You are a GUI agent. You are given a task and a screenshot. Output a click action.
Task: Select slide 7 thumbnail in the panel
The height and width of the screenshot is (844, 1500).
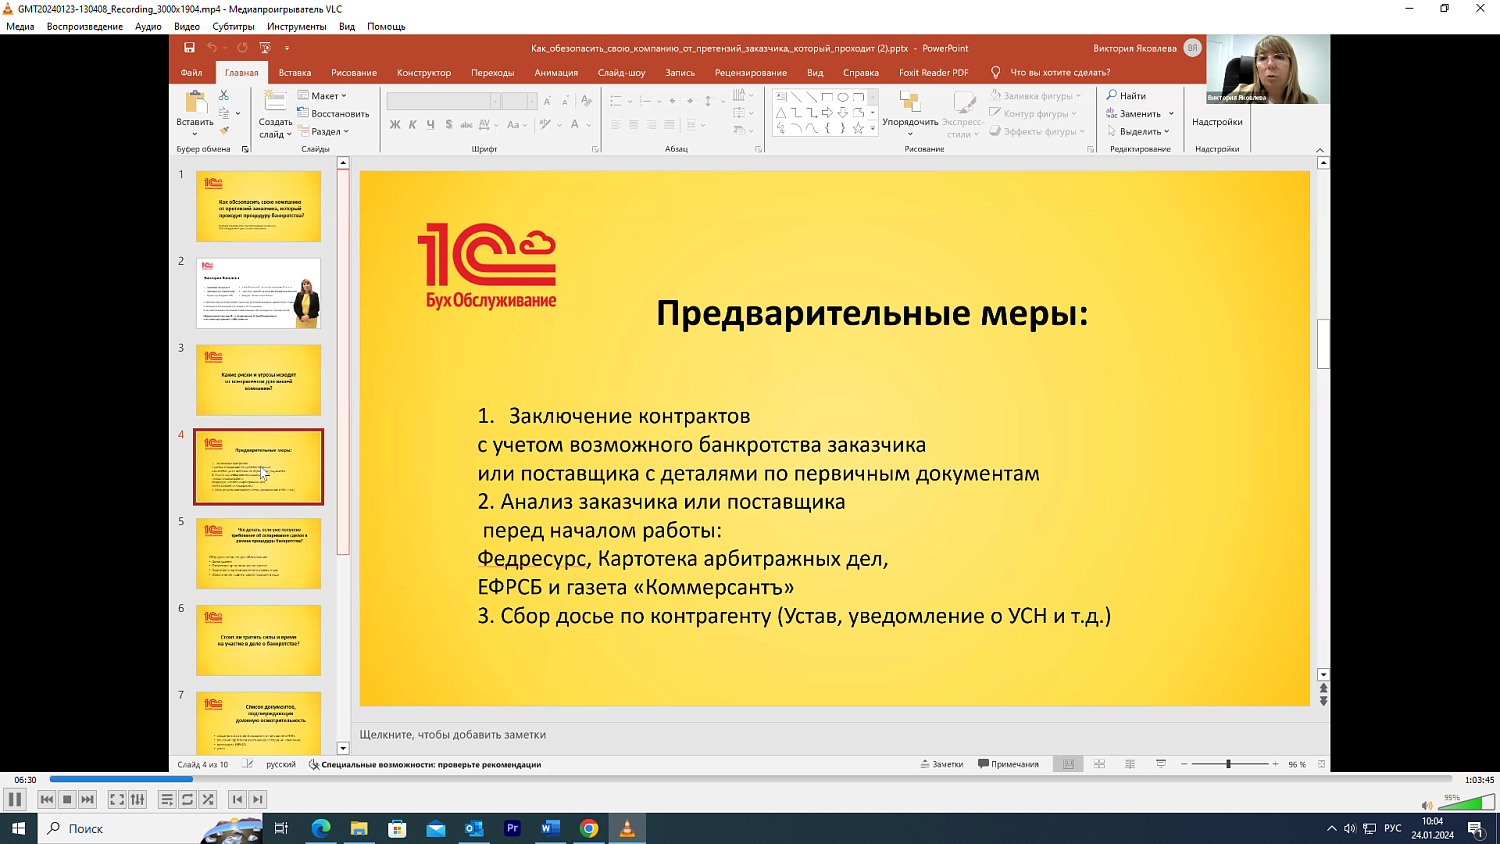[258, 722]
